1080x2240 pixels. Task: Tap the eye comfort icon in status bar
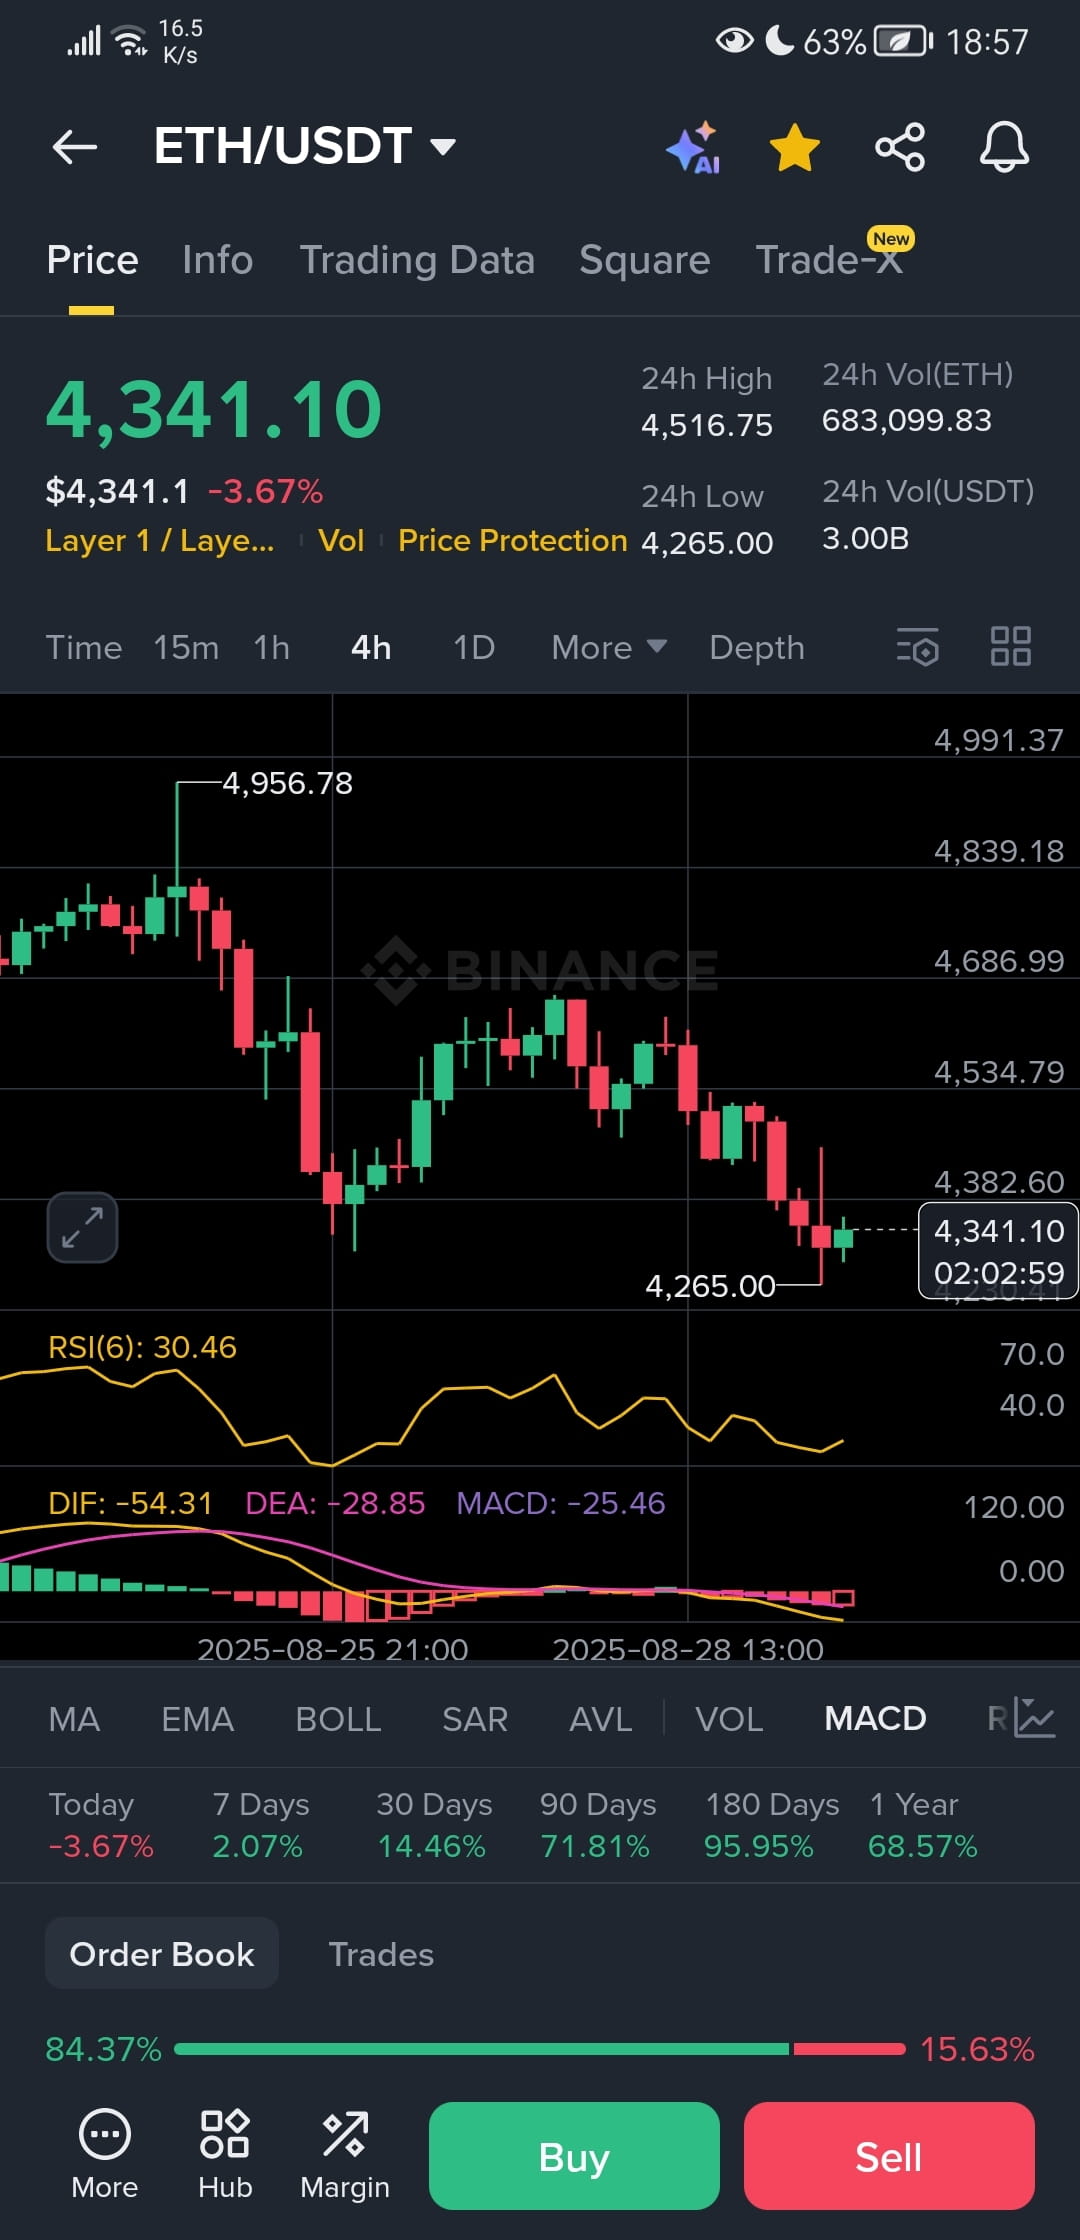point(734,41)
